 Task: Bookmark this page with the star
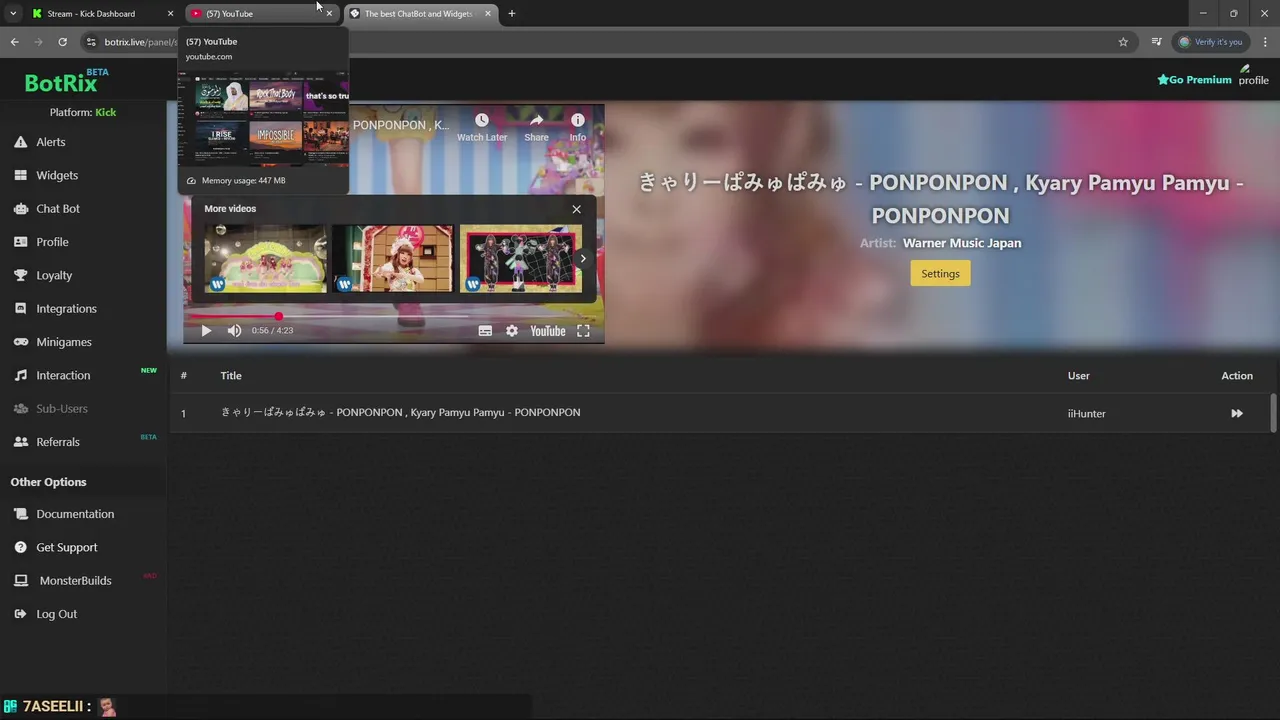(1123, 42)
